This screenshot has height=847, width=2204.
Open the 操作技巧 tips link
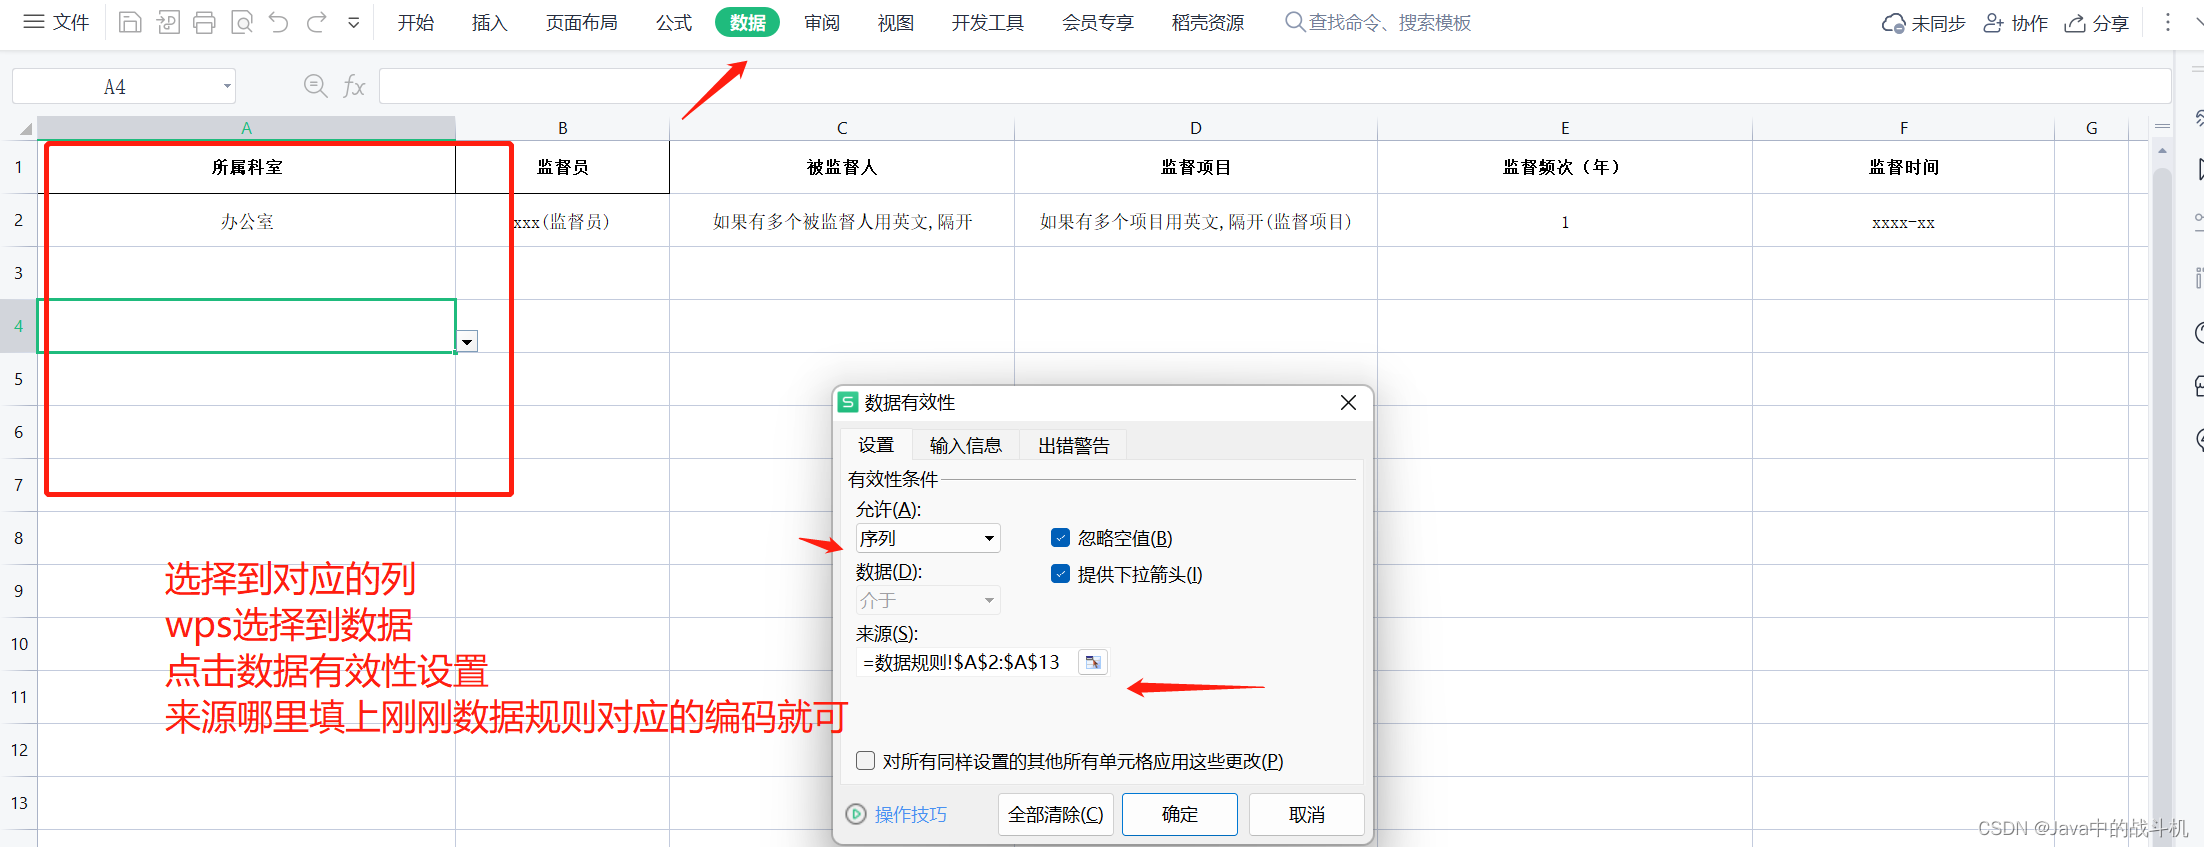[897, 814]
